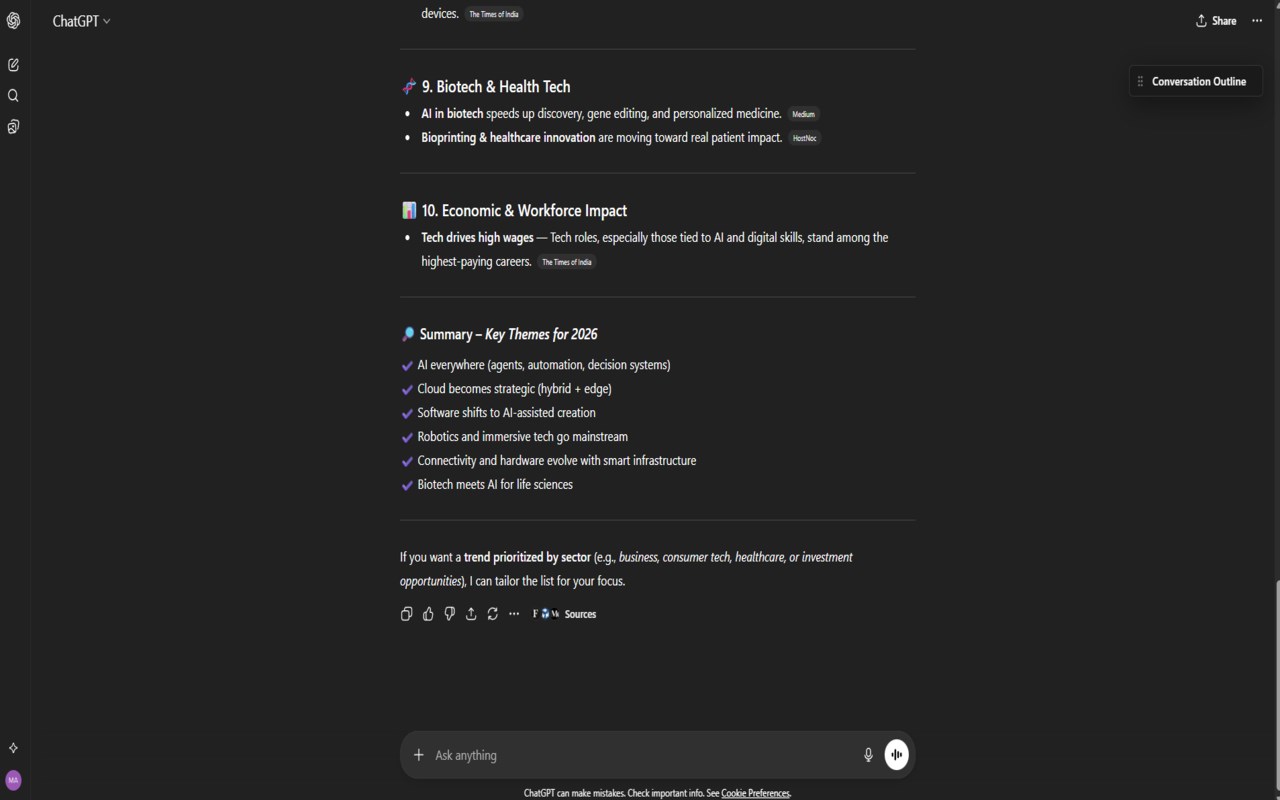The width and height of the screenshot is (1280, 800).
Task: Copy the response with copy icon
Action: tap(406, 614)
